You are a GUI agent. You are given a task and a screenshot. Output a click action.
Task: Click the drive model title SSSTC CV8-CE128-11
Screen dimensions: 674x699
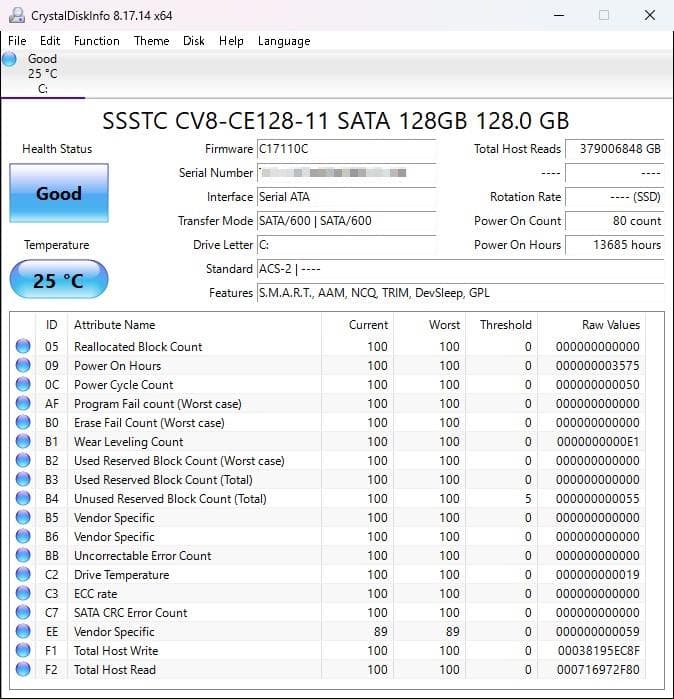click(336, 121)
